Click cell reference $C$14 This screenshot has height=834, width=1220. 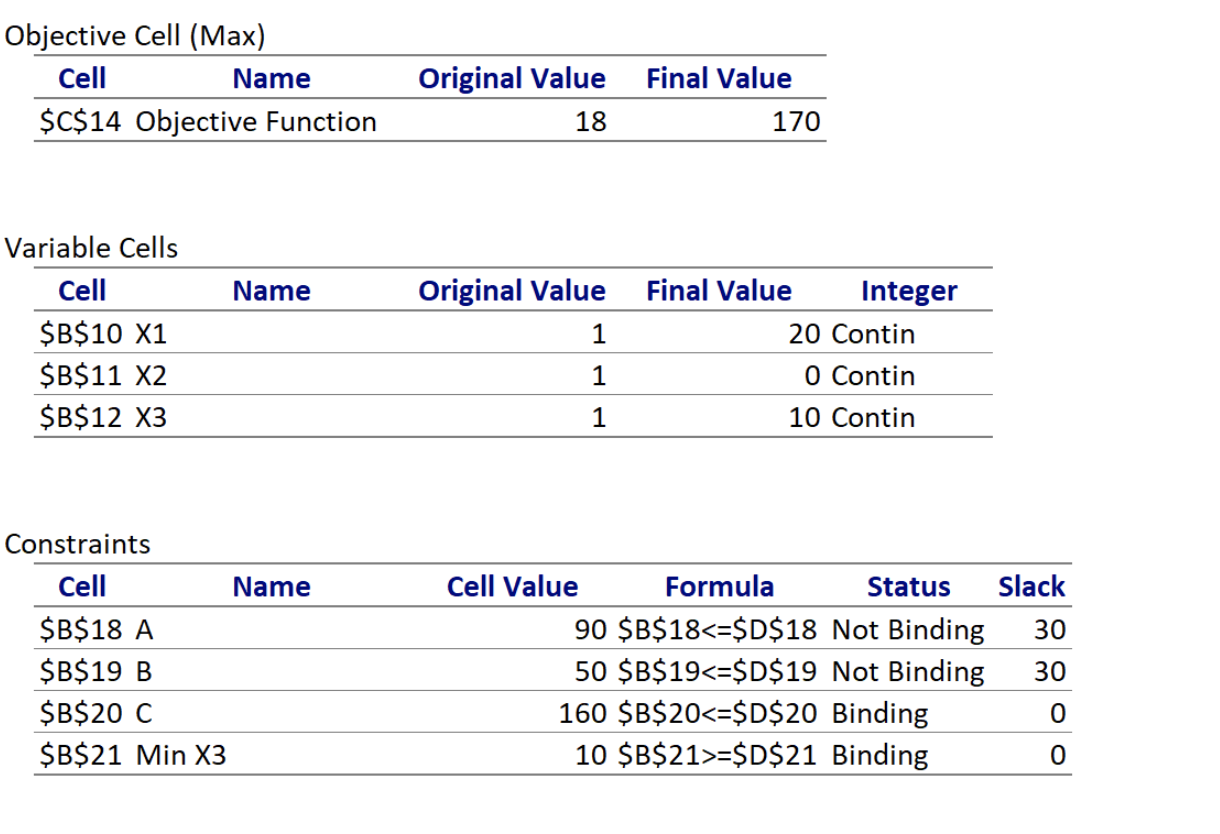[82, 122]
